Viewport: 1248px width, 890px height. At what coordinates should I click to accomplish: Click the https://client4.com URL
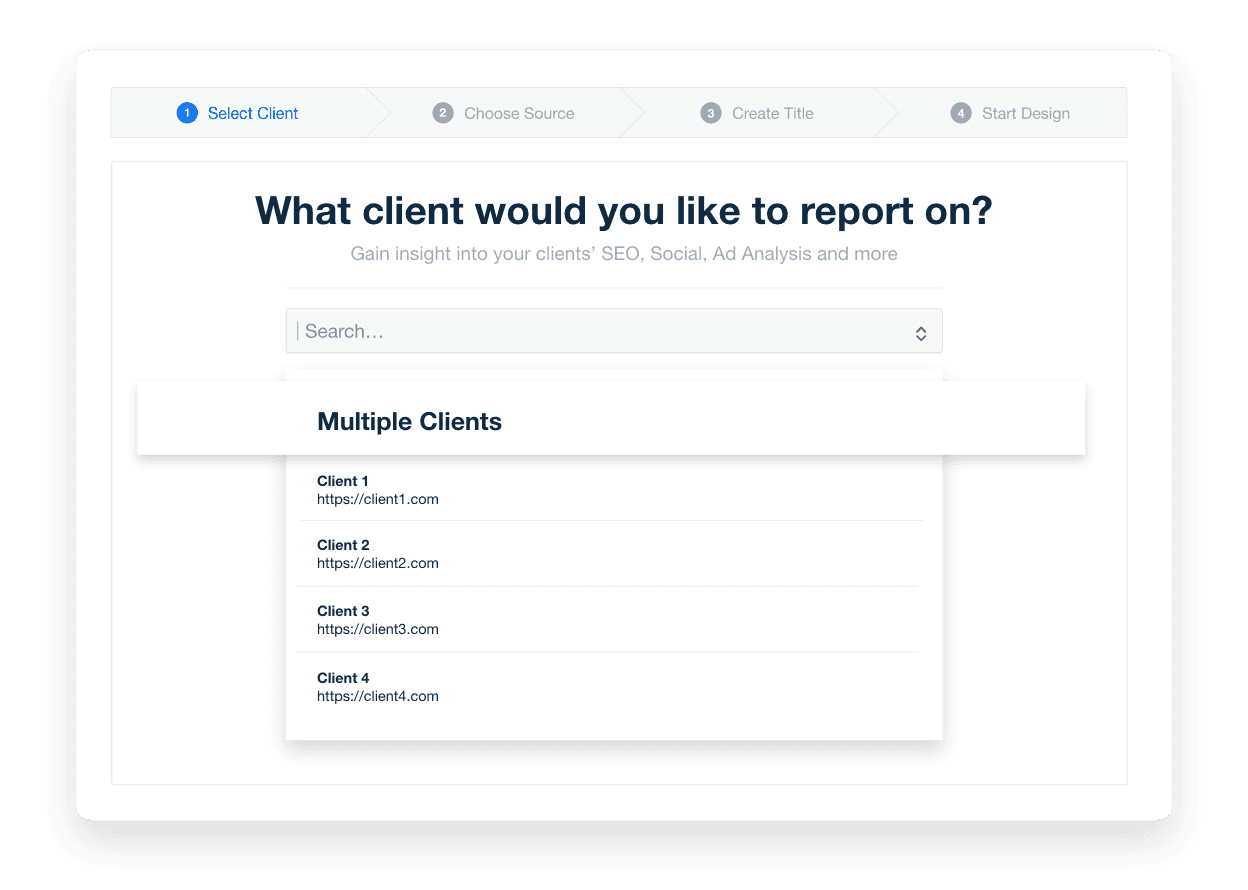tap(378, 696)
